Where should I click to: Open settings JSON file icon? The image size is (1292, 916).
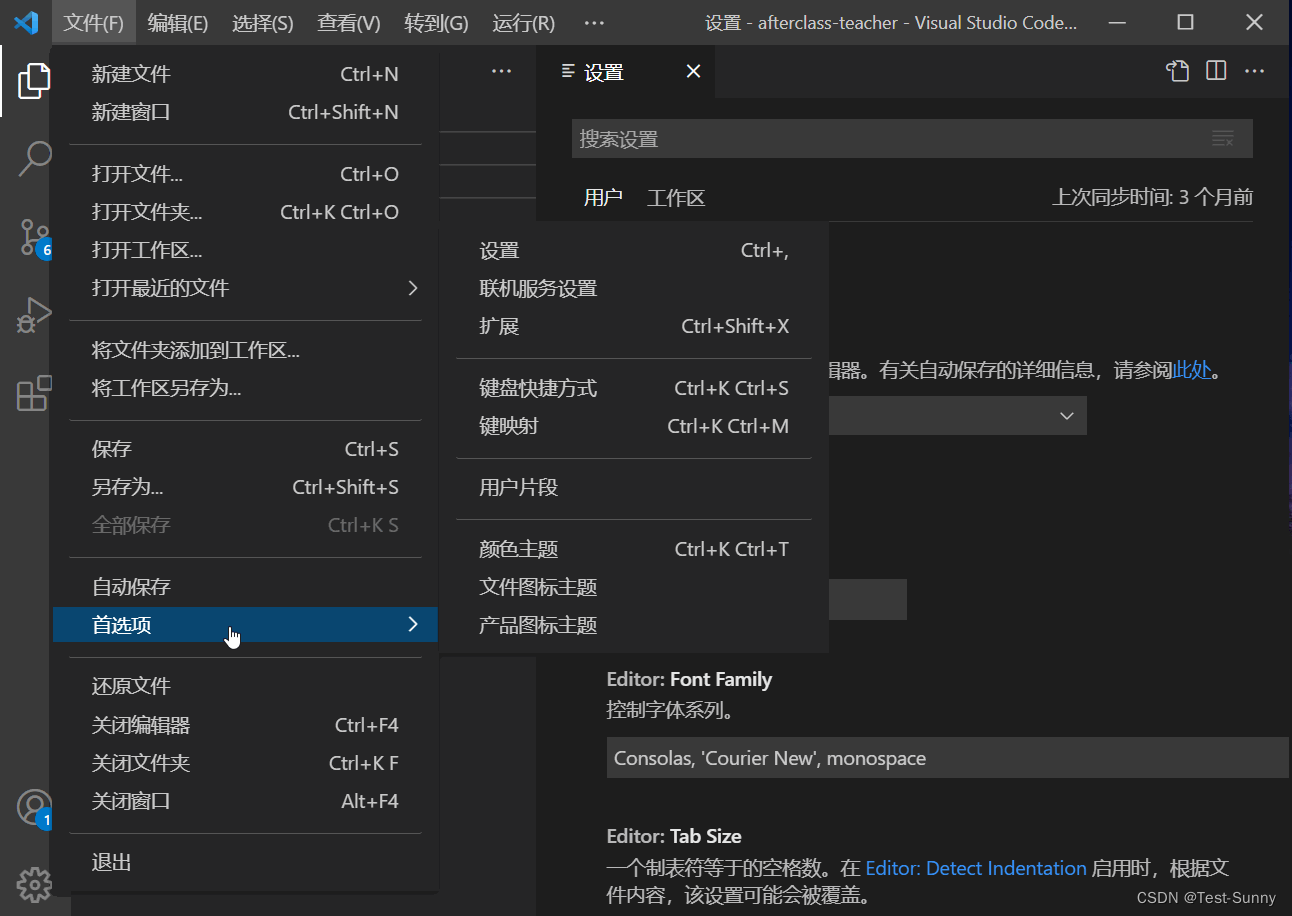1178,70
